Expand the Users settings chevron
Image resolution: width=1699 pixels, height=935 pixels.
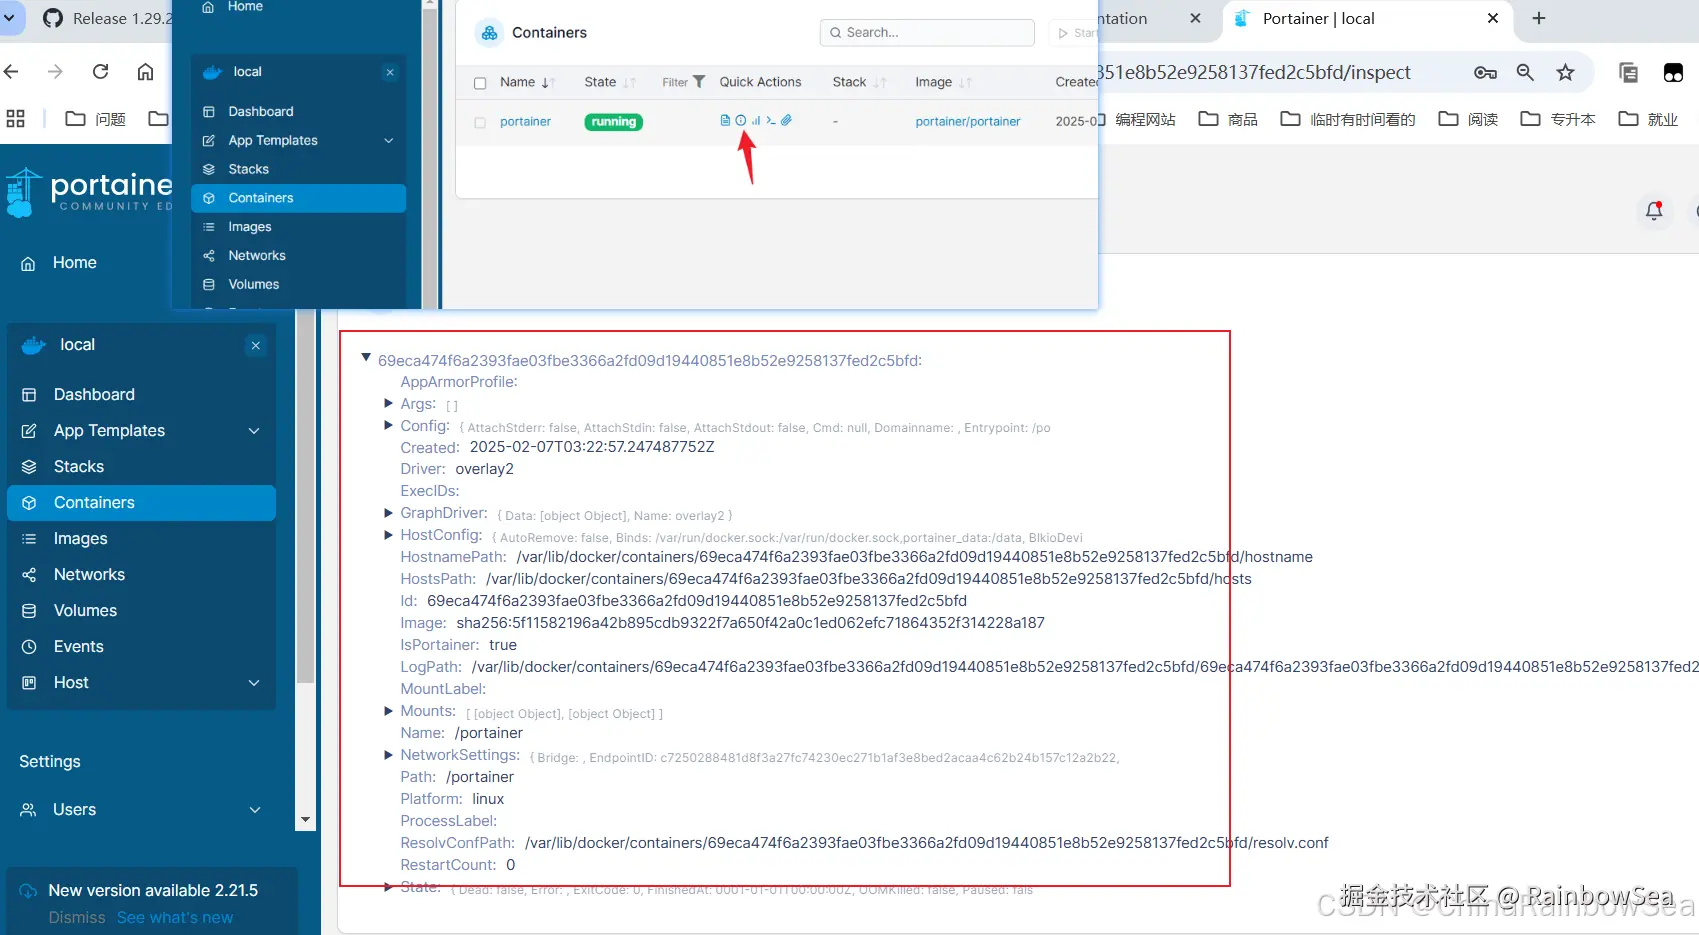[255, 810]
